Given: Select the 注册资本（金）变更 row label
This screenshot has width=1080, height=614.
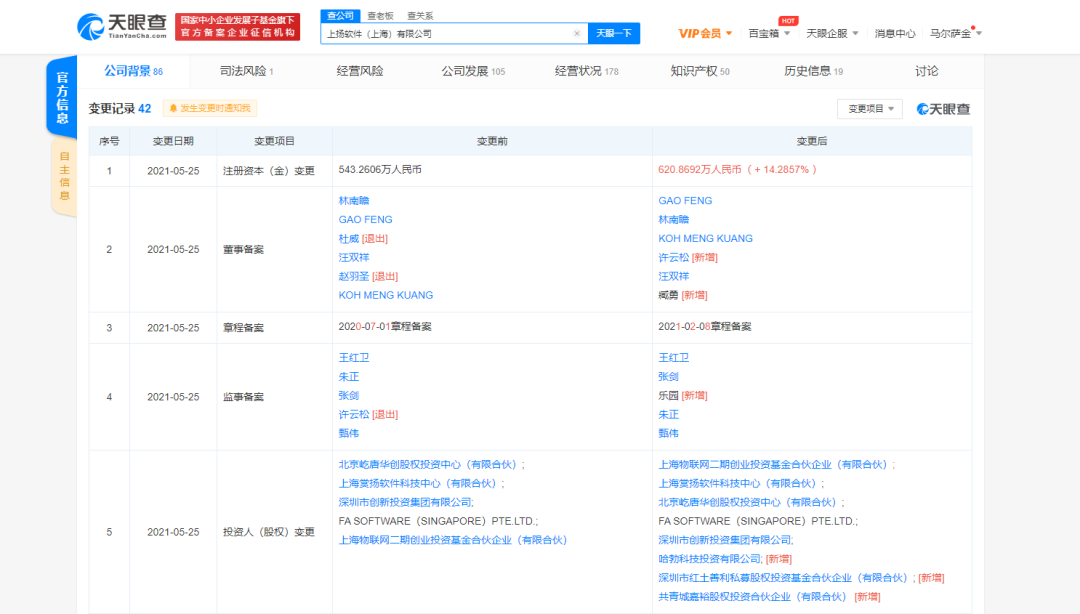Looking at the screenshot, I should point(269,171).
